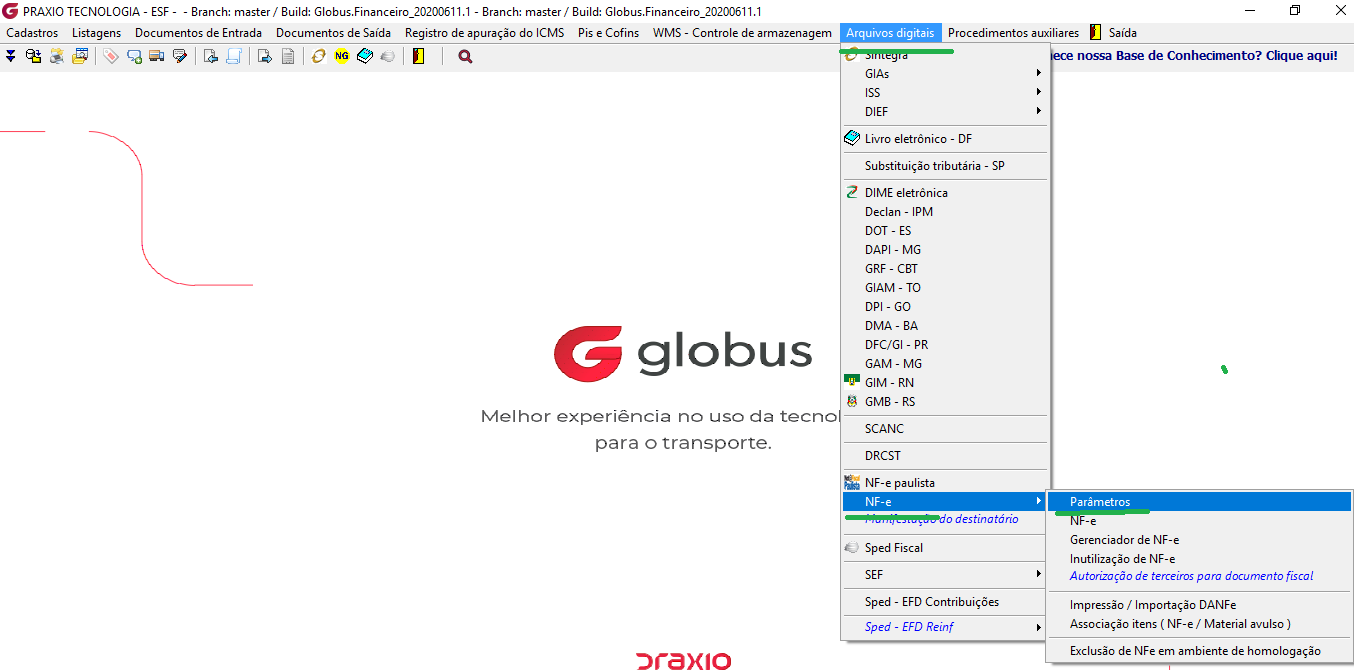This screenshot has height=670, width=1354.
Task: Click the gray icon beside Sped Fiscal
Action: point(852,547)
